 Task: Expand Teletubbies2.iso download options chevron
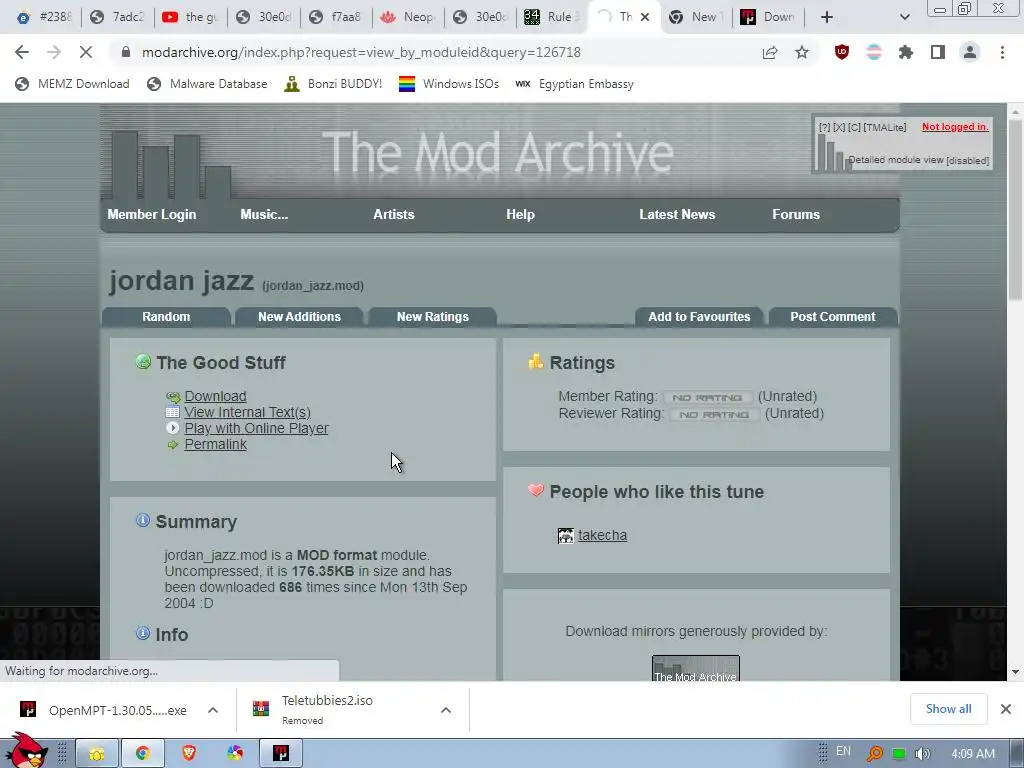pyautogui.click(x=445, y=710)
